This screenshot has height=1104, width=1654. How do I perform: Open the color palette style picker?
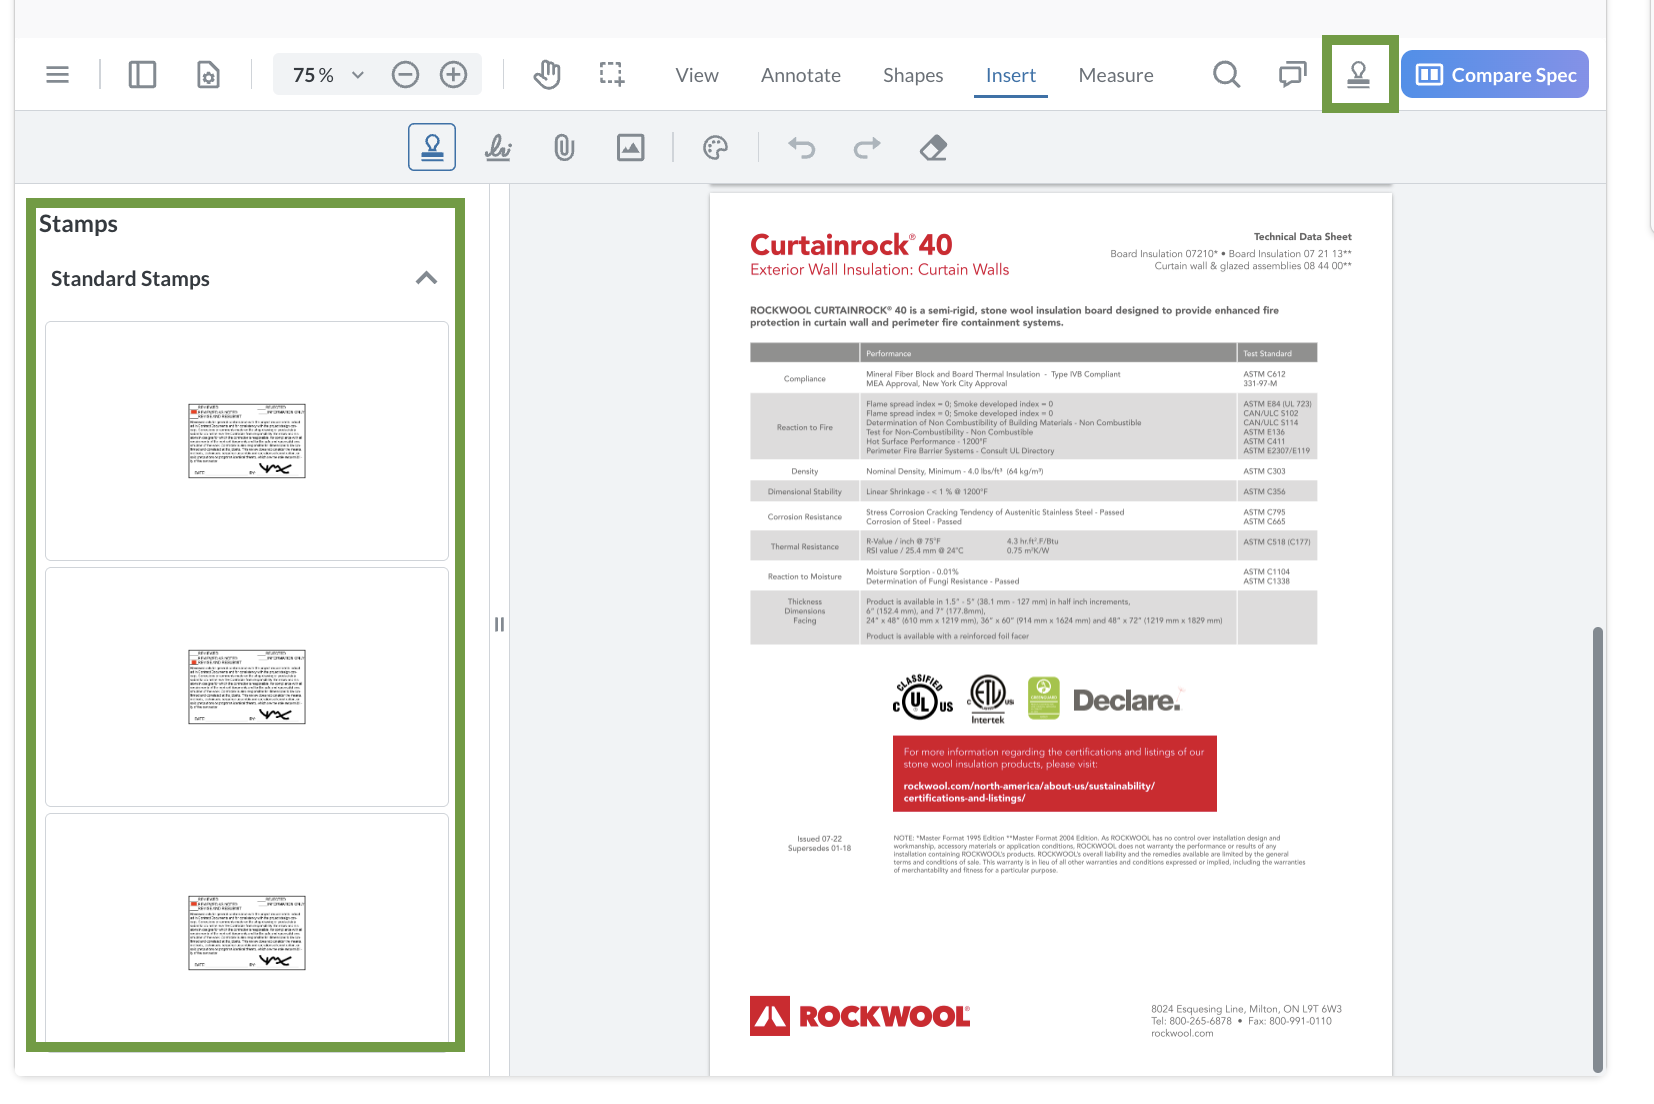(715, 148)
